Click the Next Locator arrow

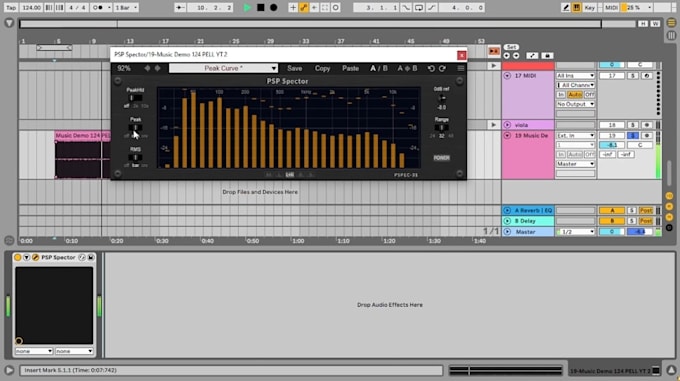516,55
